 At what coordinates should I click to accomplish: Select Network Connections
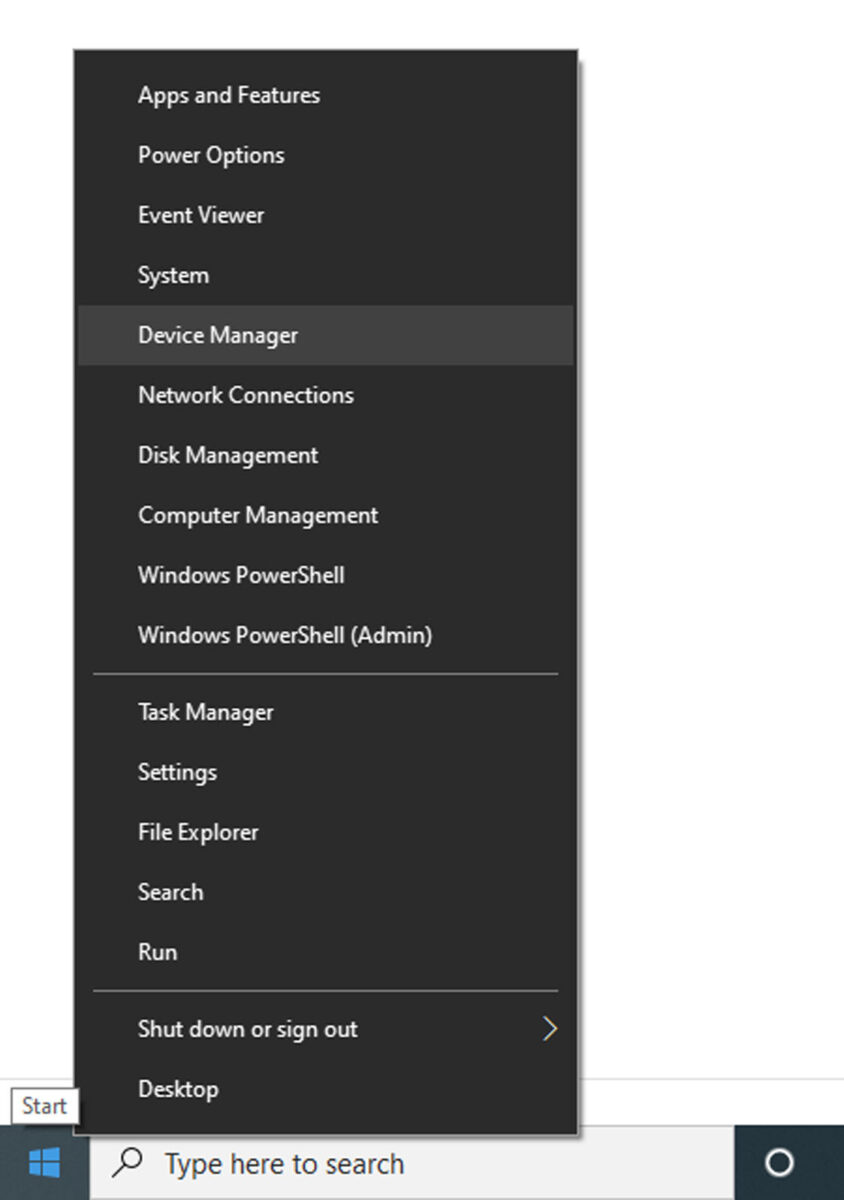click(x=245, y=395)
